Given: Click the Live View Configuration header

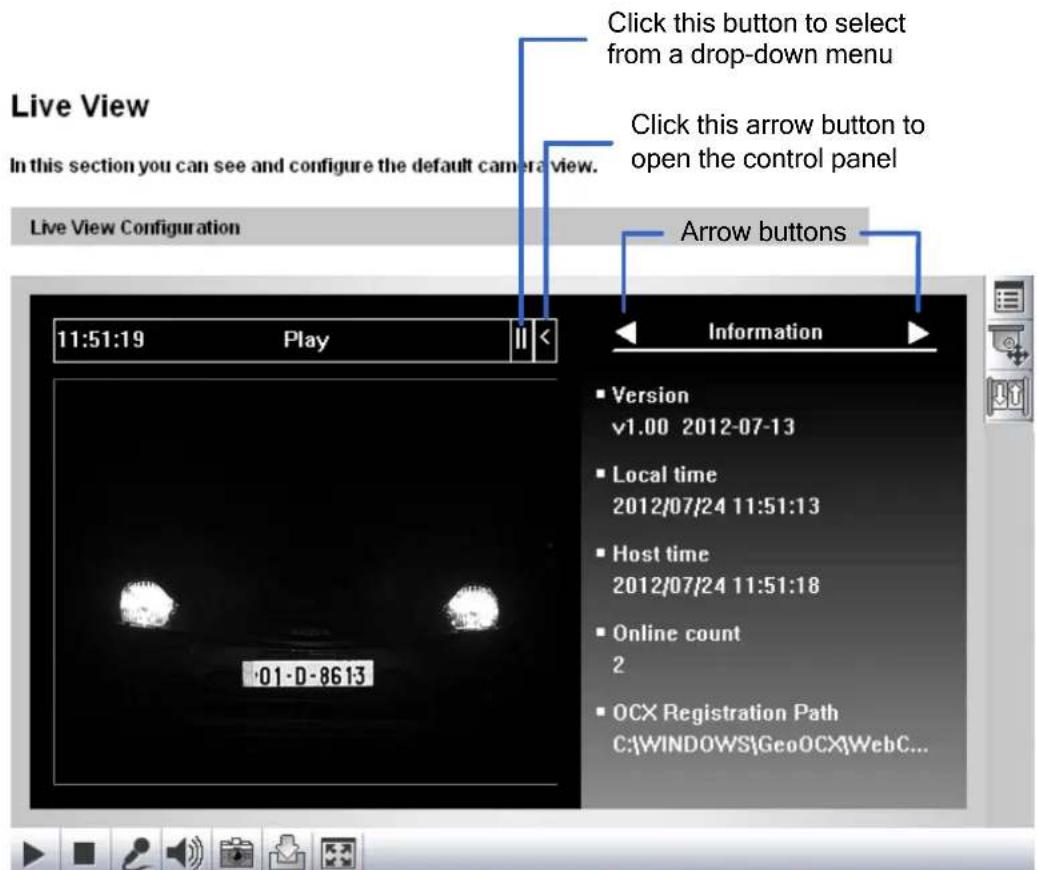Looking at the screenshot, I should coord(439,227).
